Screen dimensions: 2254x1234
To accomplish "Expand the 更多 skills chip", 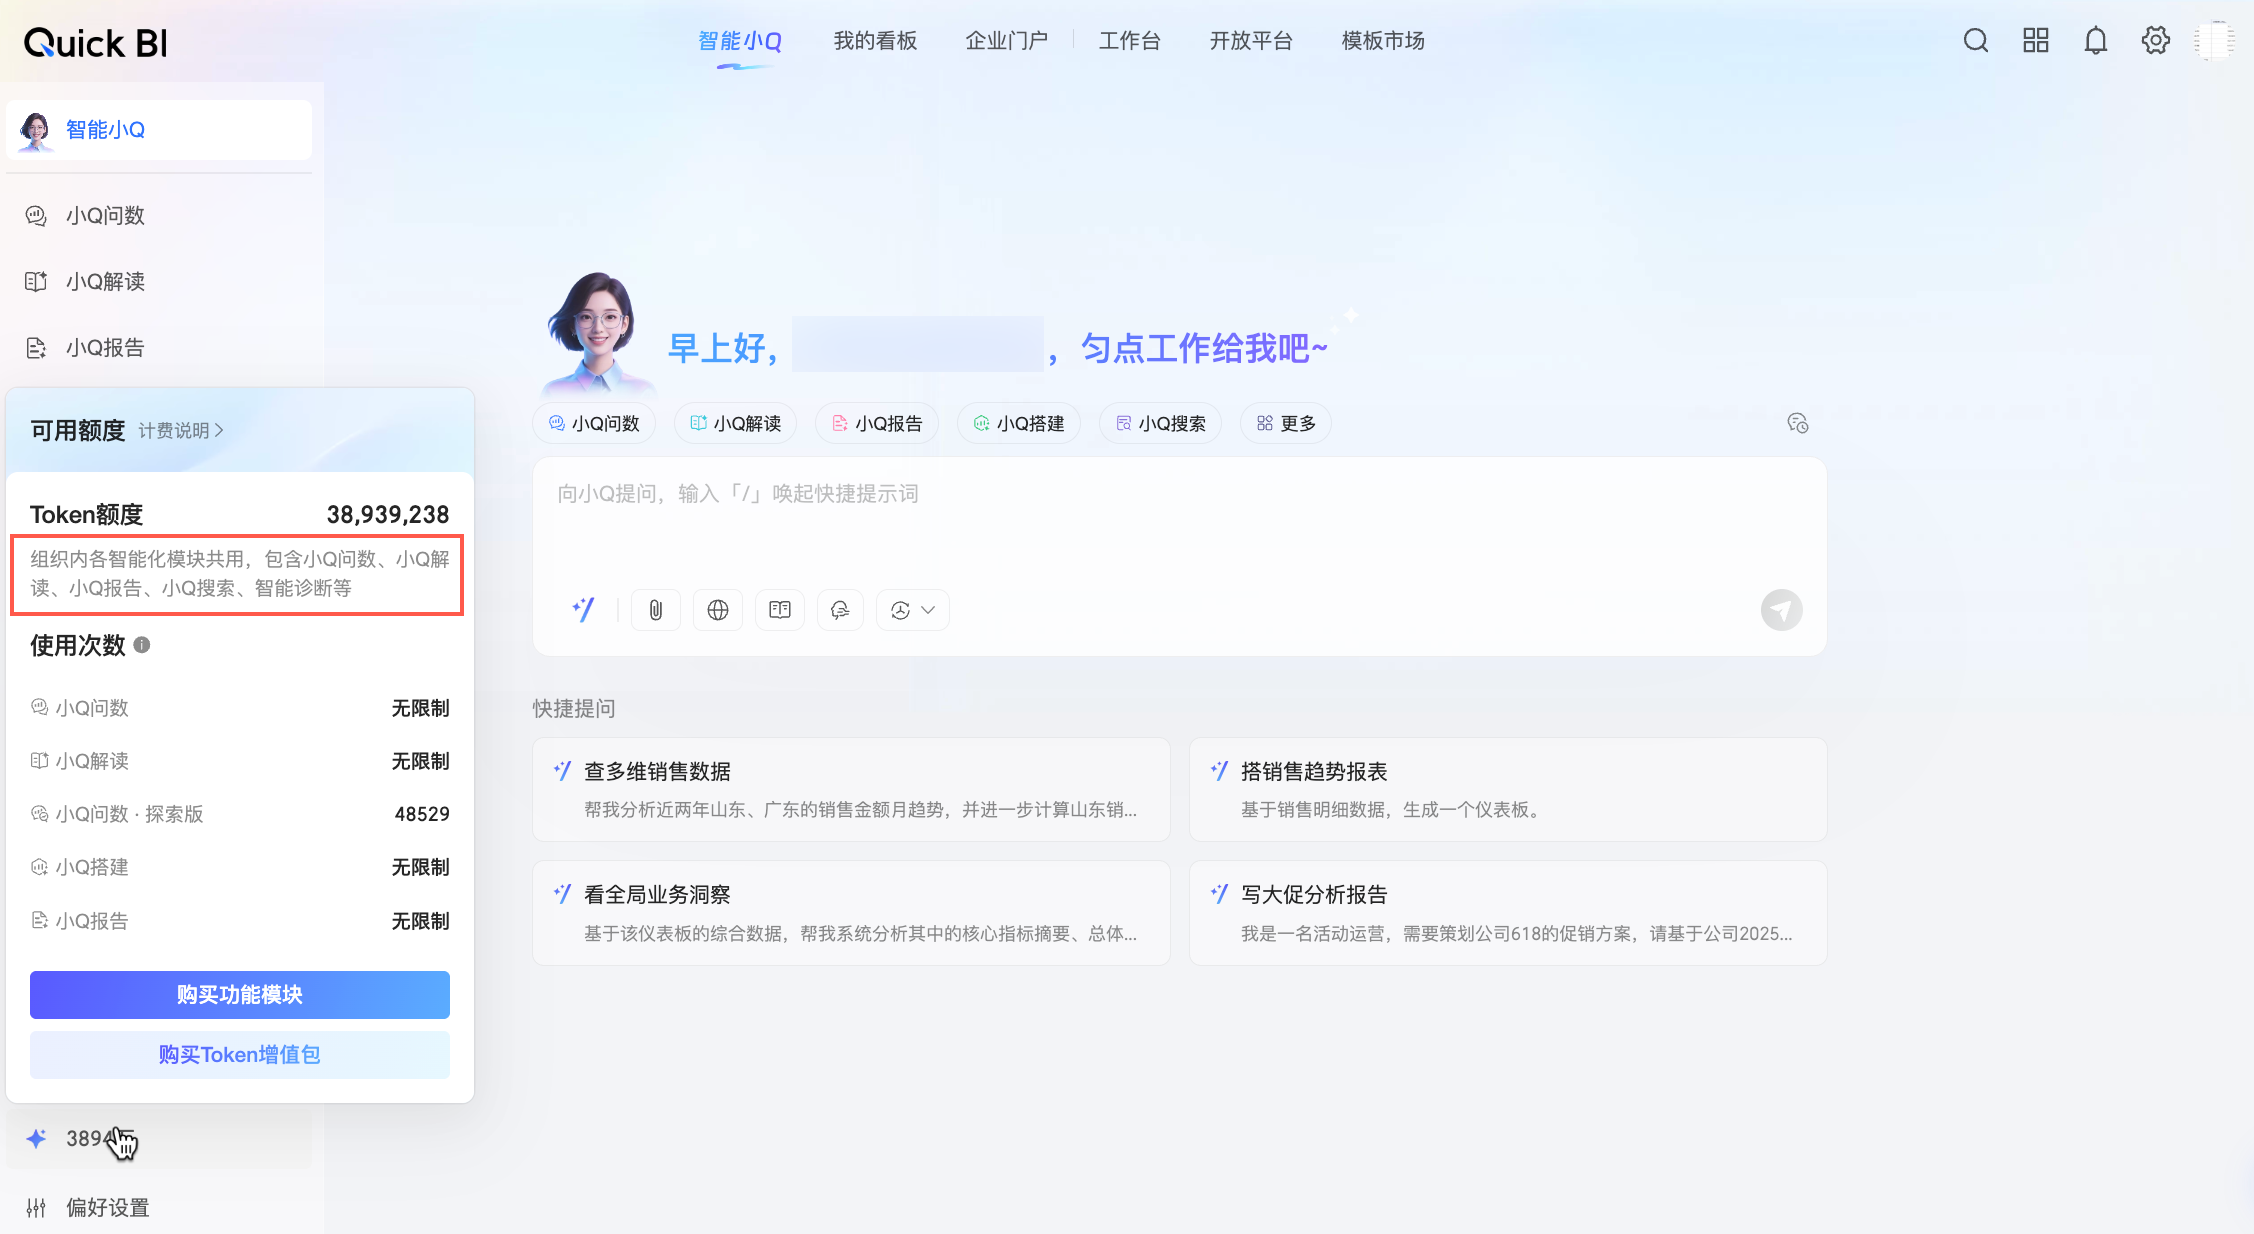I will [1286, 424].
